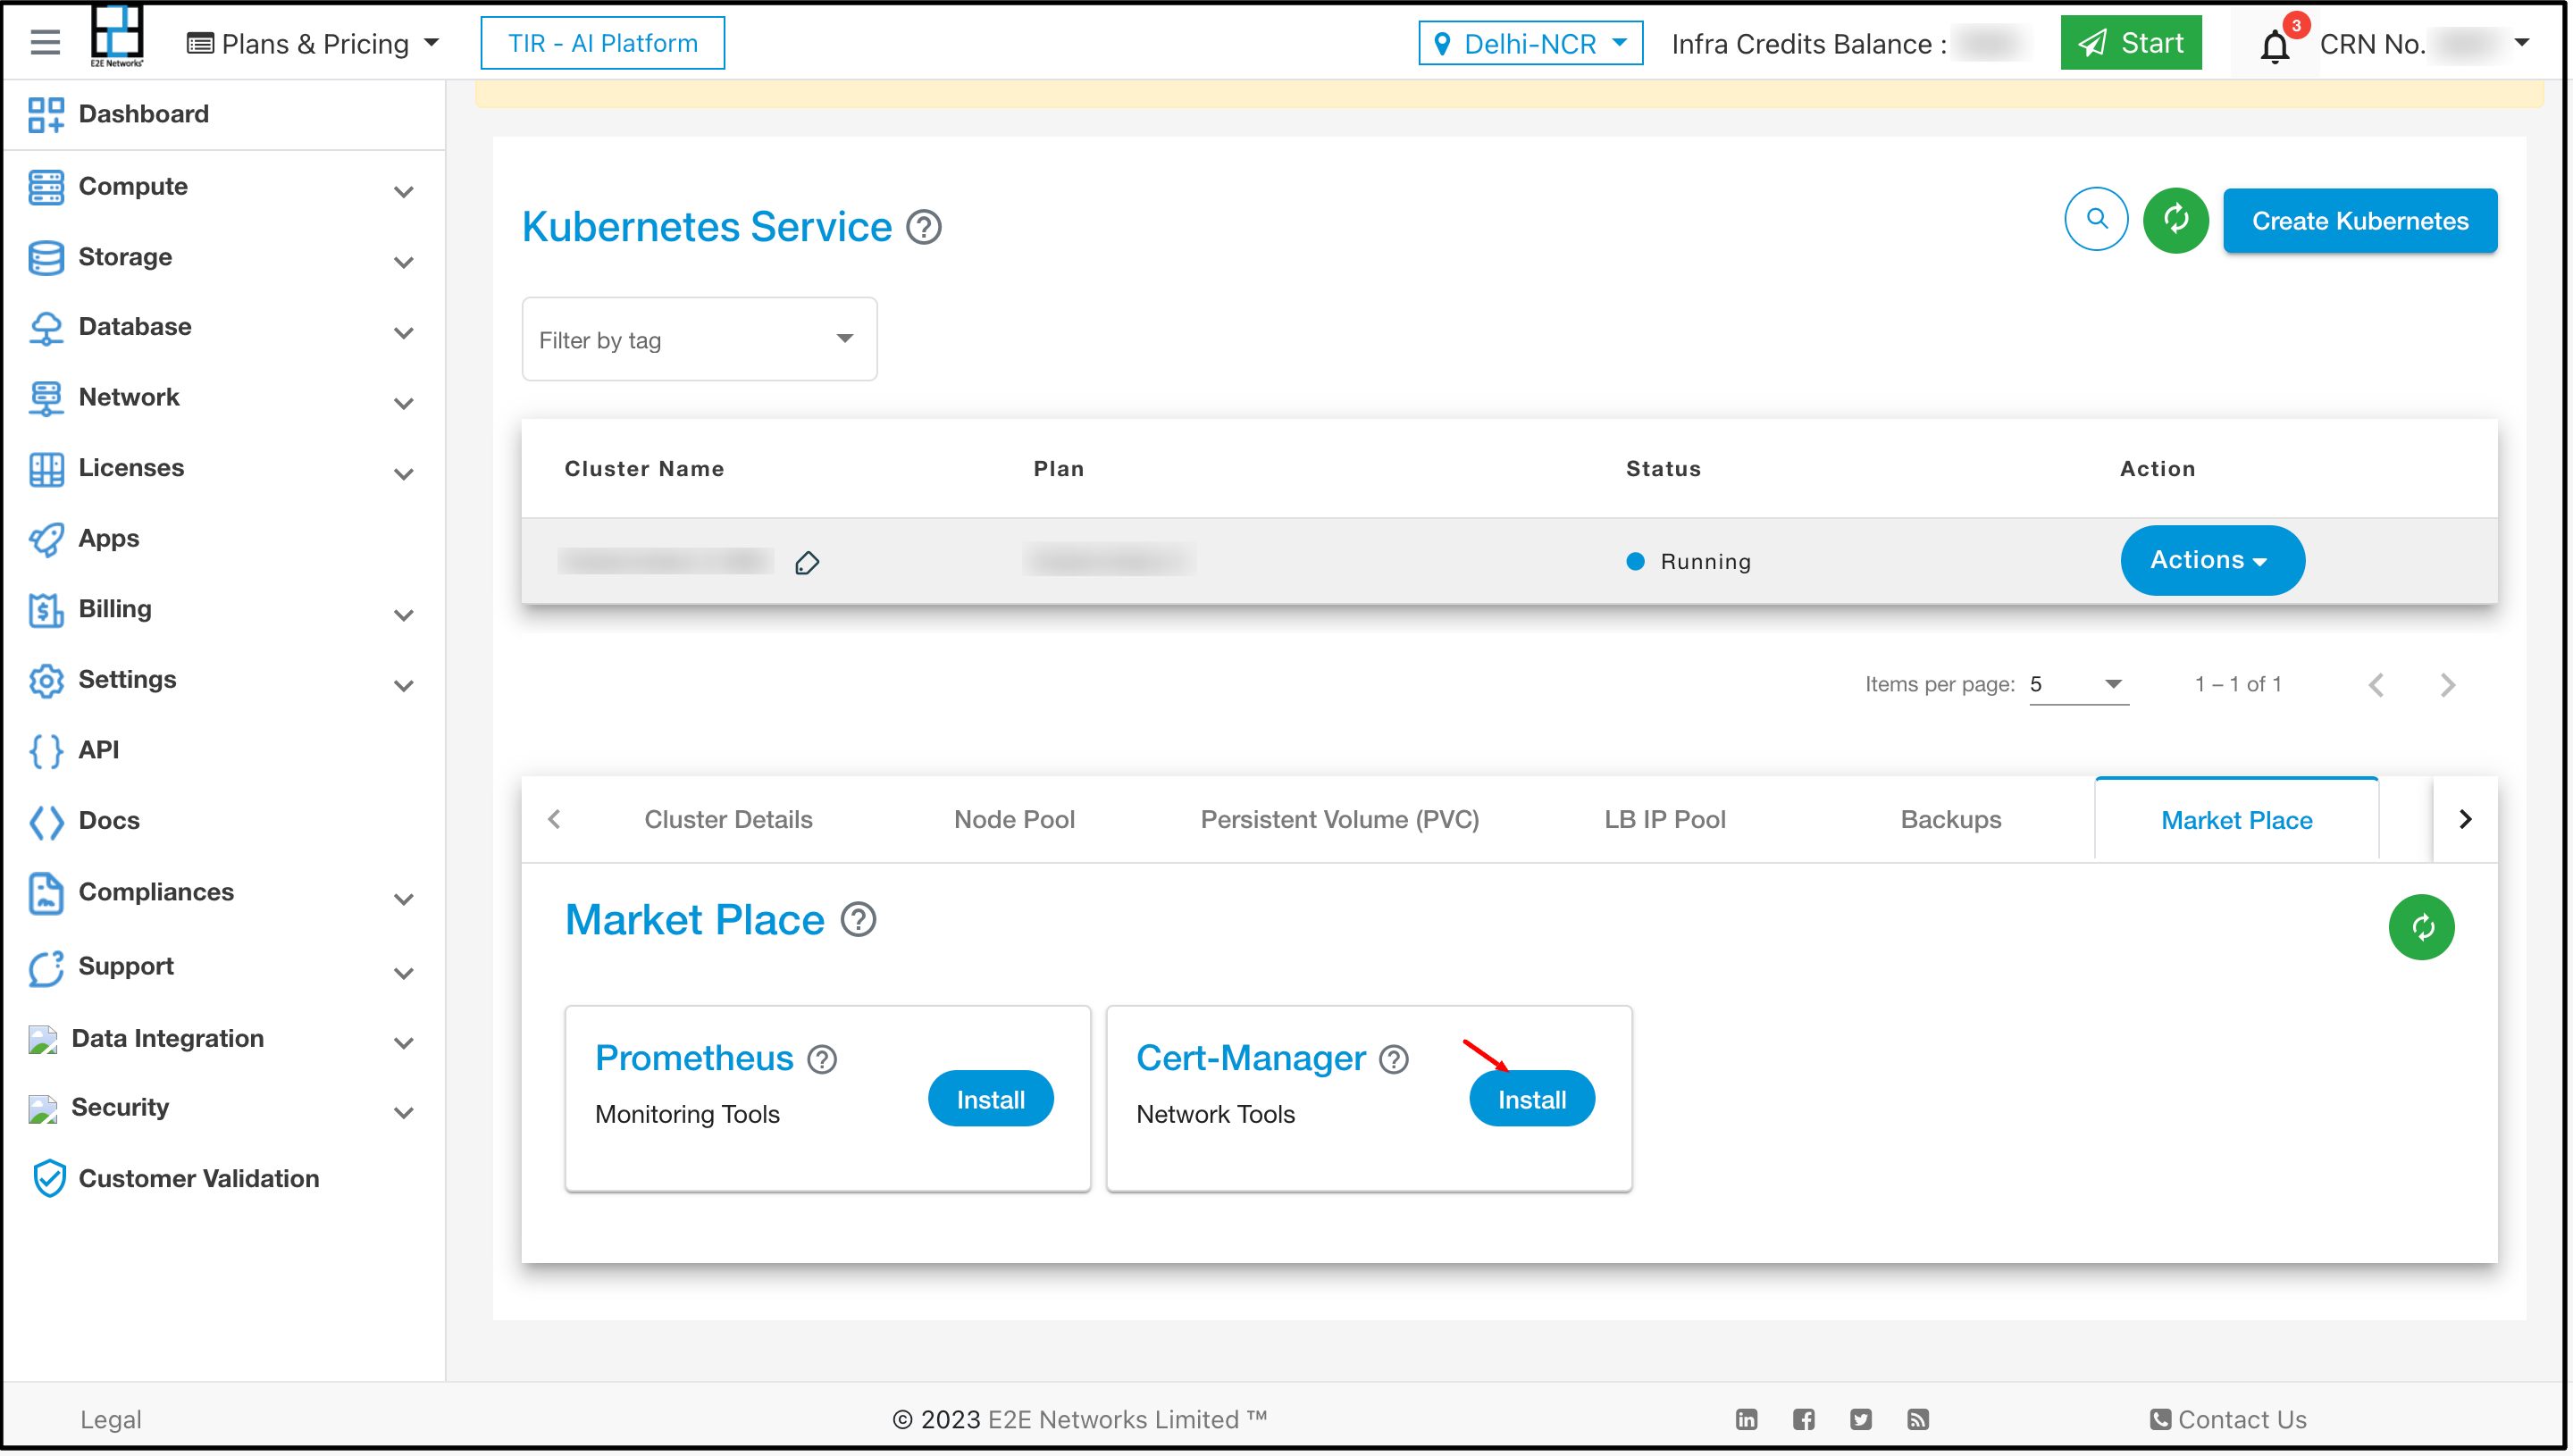Image resolution: width=2573 pixels, height=1456 pixels.
Task: Open Contact Us link
Action: click(x=2228, y=1420)
